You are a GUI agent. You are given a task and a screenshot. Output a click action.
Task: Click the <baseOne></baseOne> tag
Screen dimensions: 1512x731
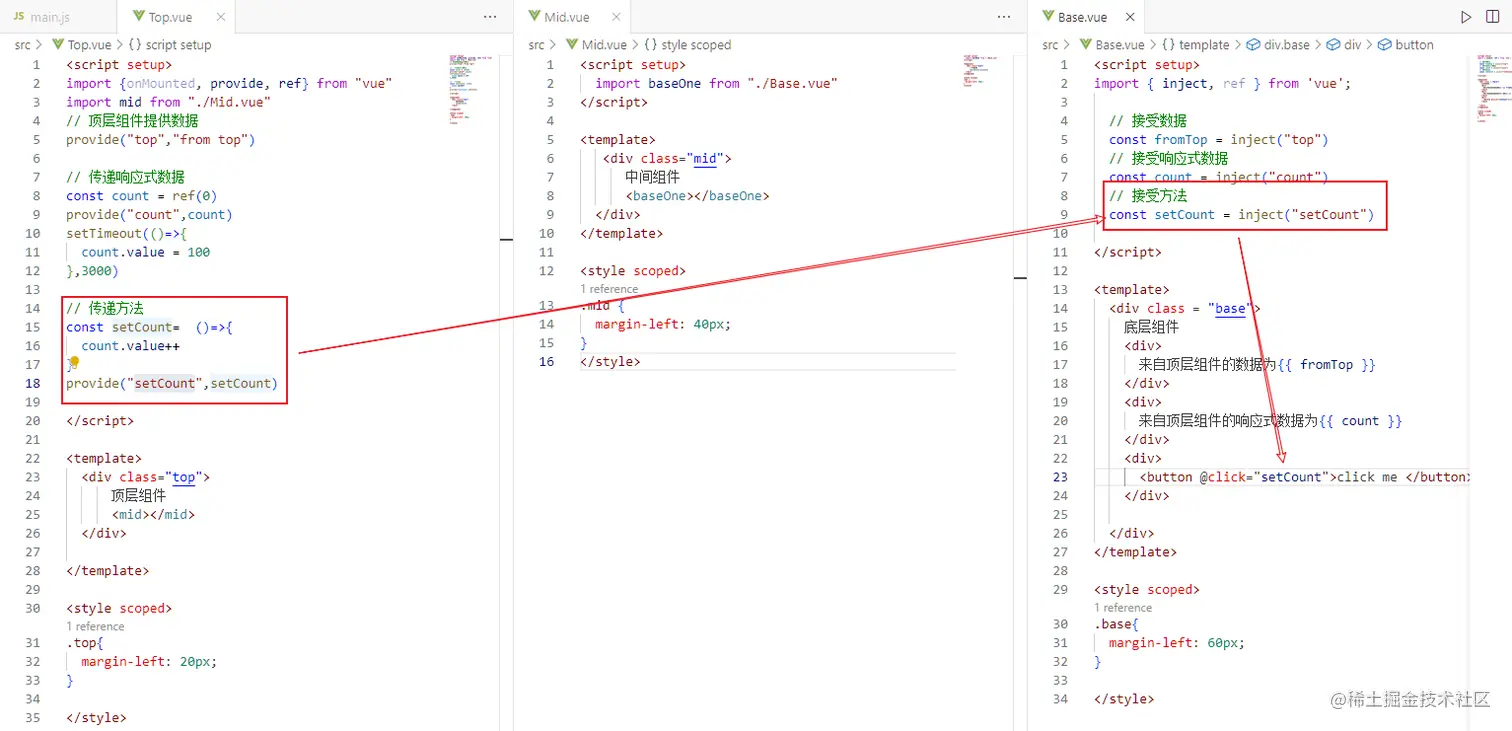pyautogui.click(x=697, y=196)
